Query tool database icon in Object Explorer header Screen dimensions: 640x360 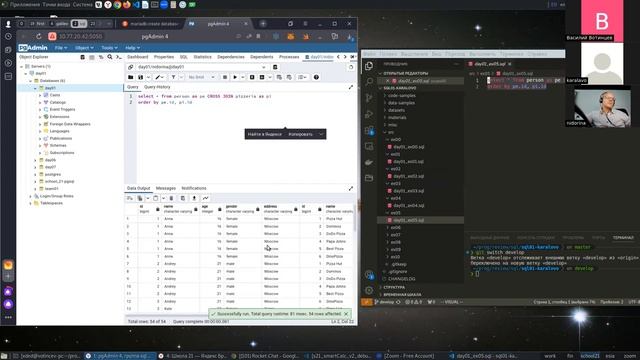pos(83,57)
